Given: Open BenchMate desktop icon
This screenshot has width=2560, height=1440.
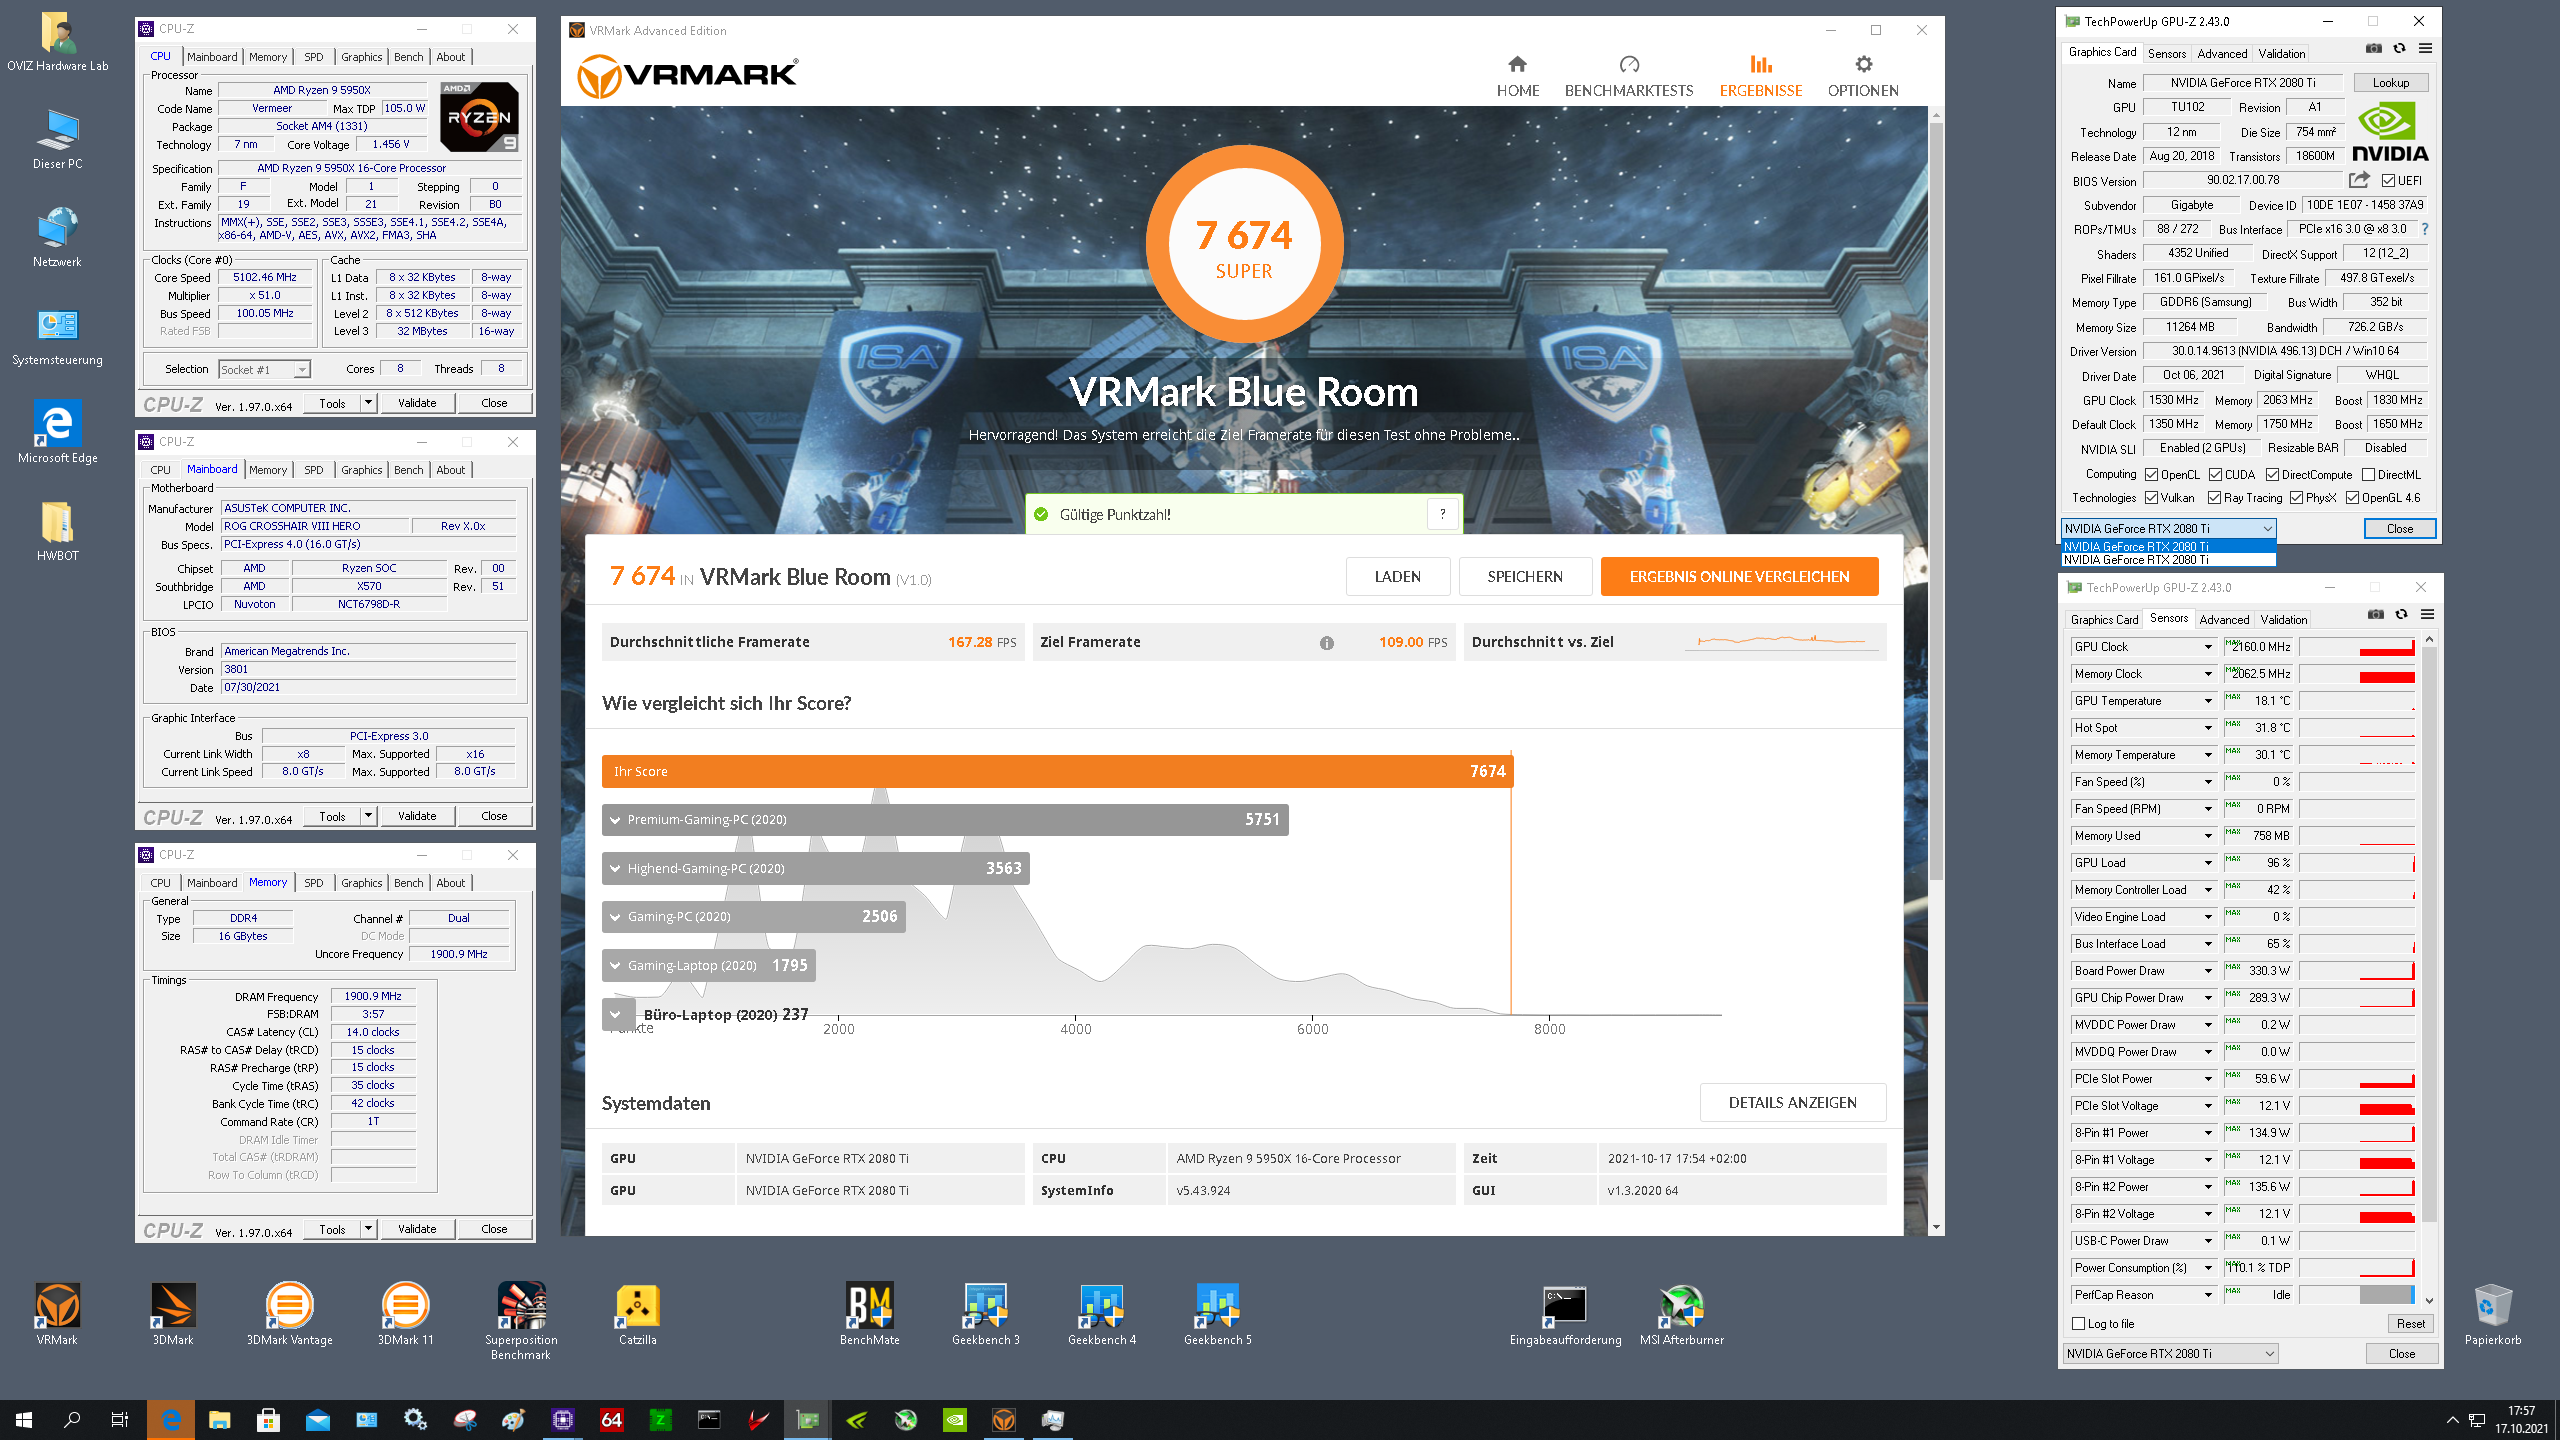Looking at the screenshot, I should (x=870, y=1314).
